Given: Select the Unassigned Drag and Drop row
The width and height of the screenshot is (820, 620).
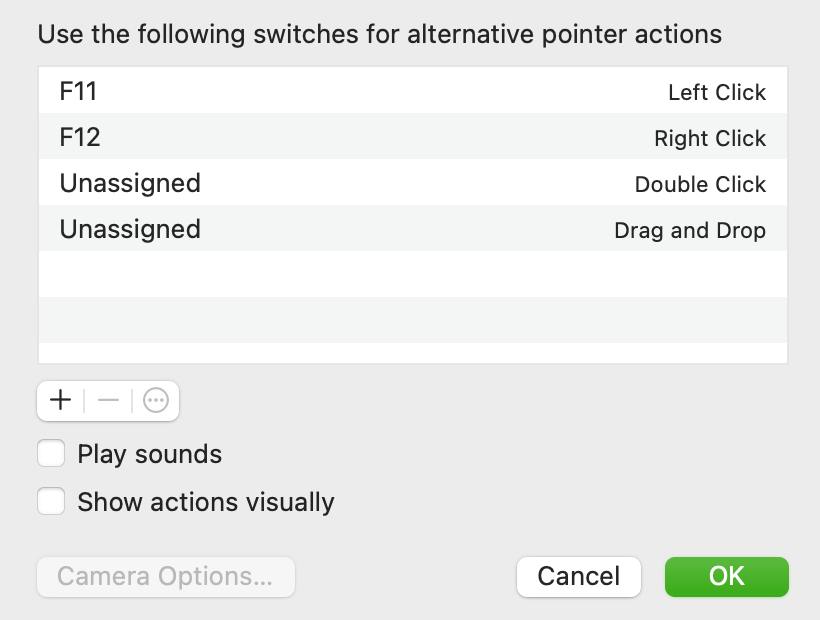Looking at the screenshot, I should pyautogui.click(x=413, y=228).
